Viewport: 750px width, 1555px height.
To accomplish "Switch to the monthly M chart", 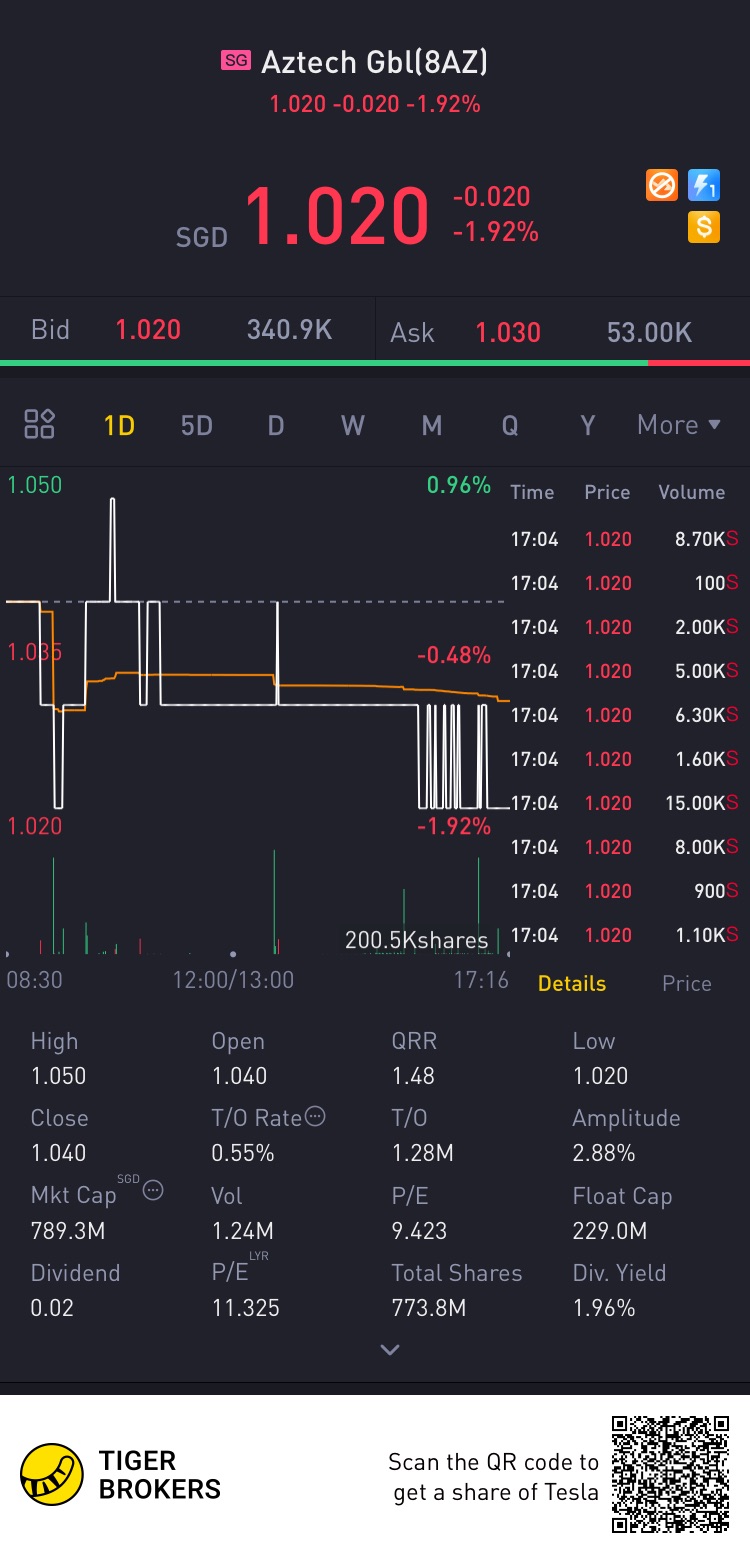I will pos(432,425).
